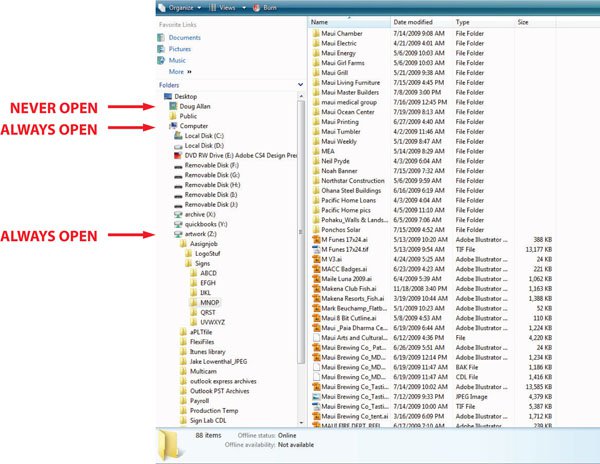Click the Maui Chamber folder icon
600x464 pixels.
(x=316, y=33)
